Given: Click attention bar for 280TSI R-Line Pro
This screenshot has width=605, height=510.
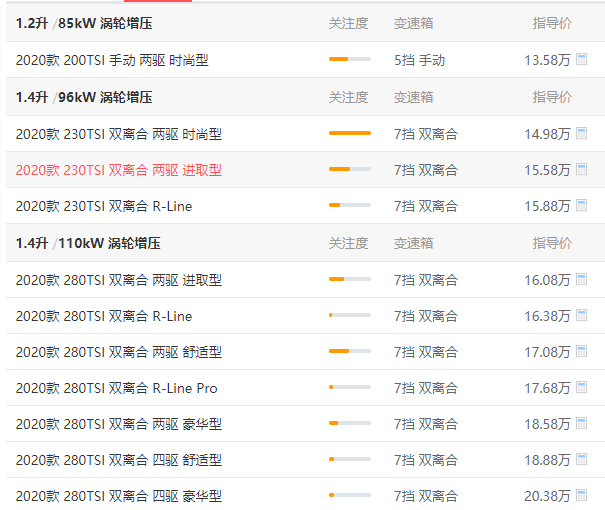Looking at the screenshot, I should (x=350, y=387).
